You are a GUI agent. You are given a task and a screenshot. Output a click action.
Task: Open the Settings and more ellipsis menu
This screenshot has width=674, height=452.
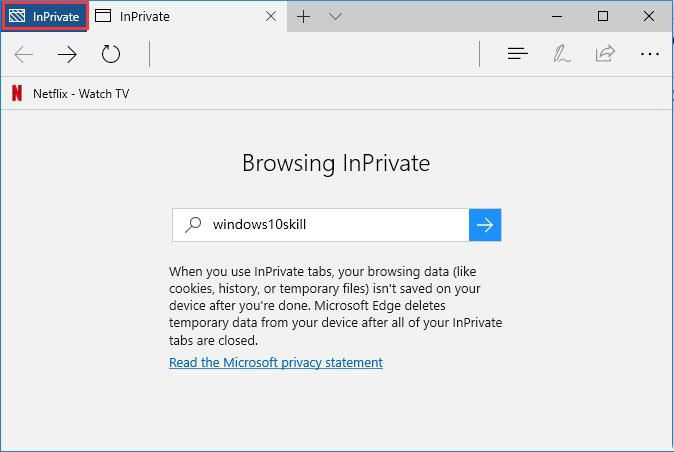pyautogui.click(x=649, y=54)
